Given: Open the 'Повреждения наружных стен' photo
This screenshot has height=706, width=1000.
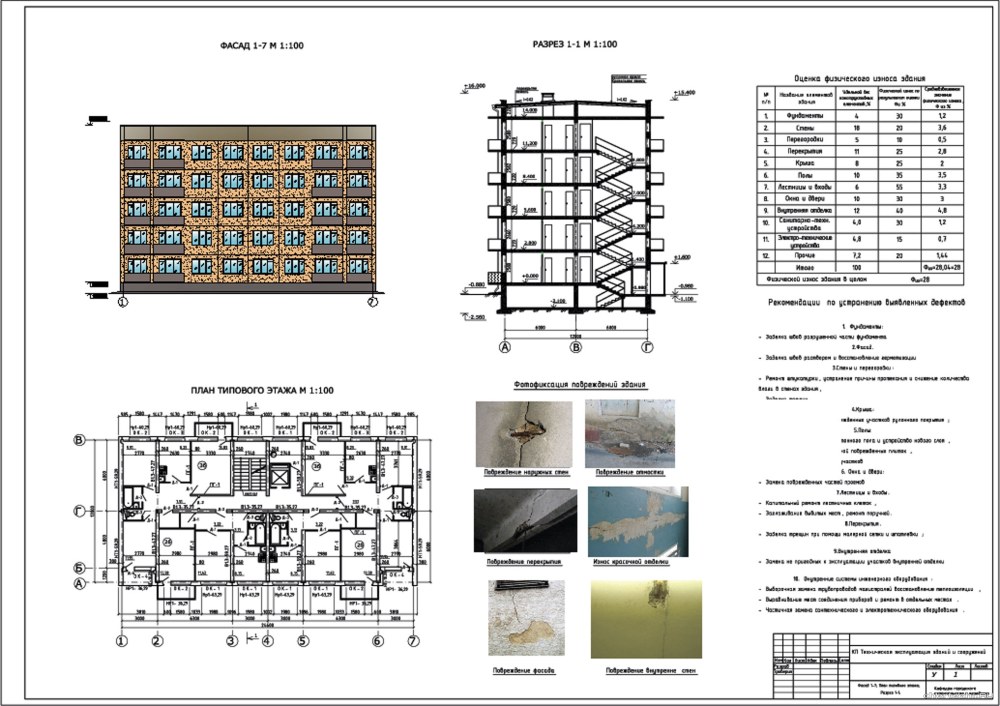Looking at the screenshot, I should pos(523,433).
